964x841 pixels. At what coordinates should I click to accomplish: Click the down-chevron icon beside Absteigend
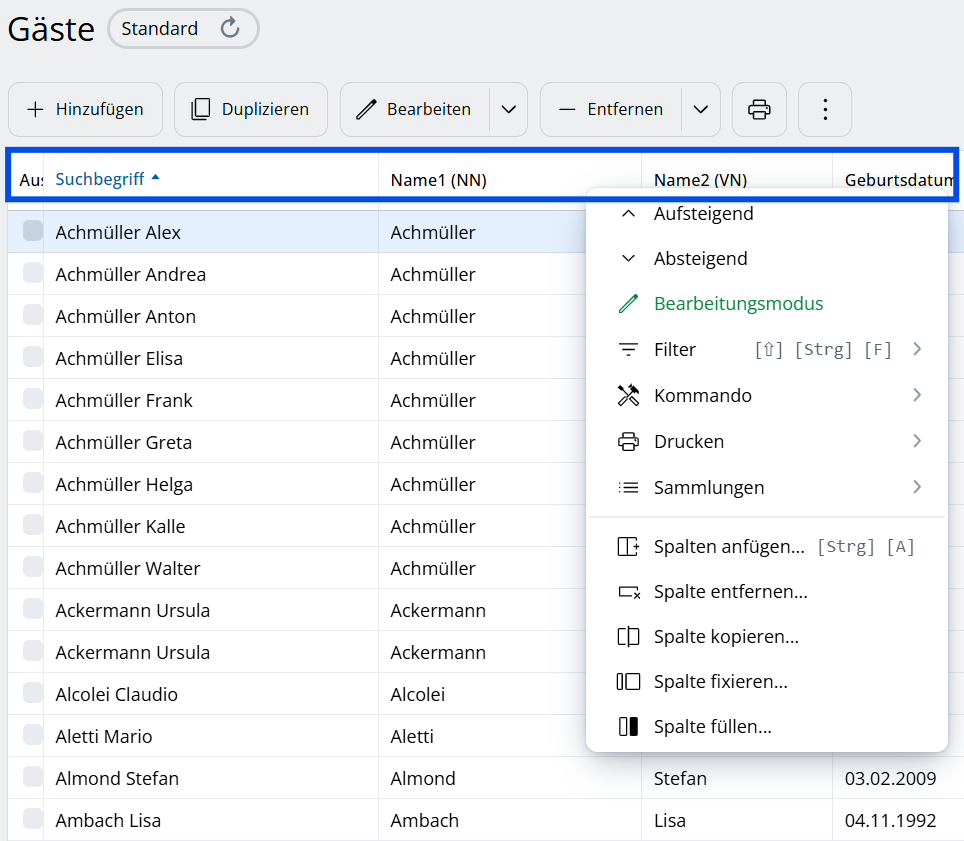click(628, 258)
